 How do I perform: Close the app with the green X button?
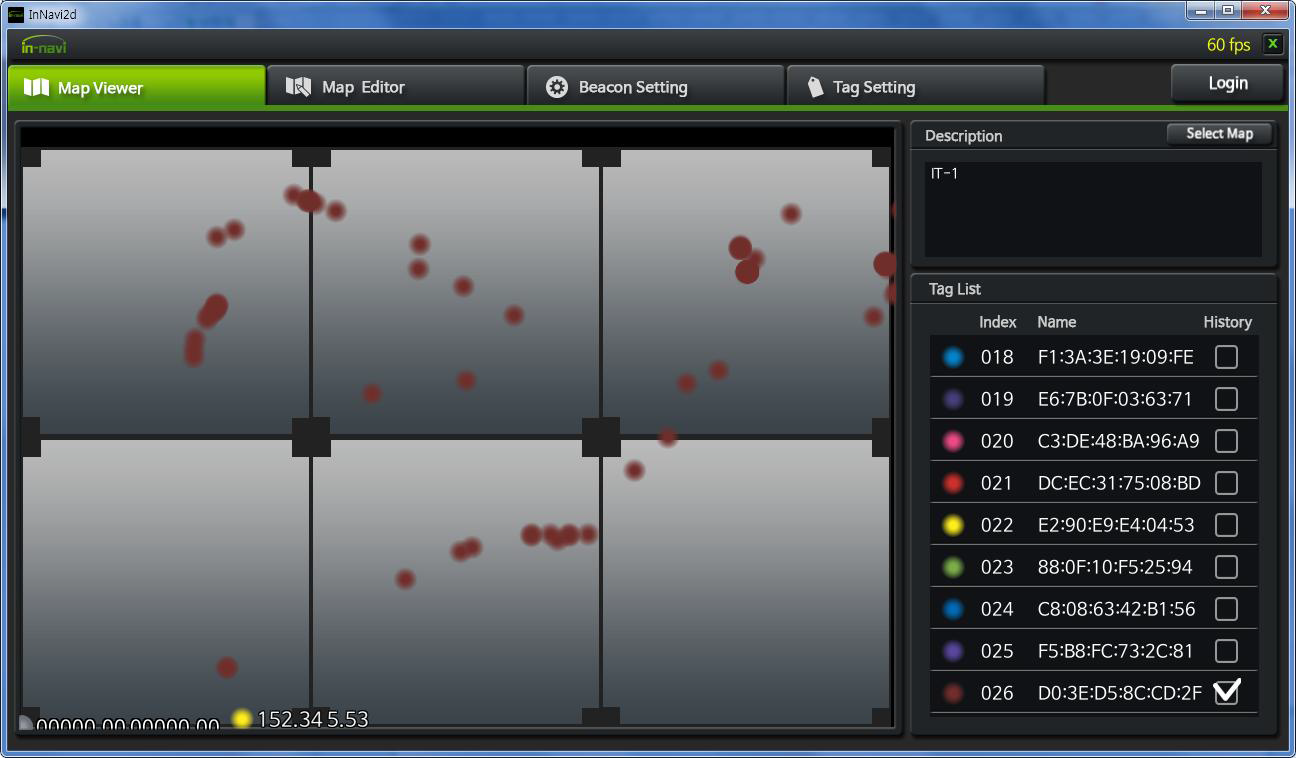click(1272, 44)
